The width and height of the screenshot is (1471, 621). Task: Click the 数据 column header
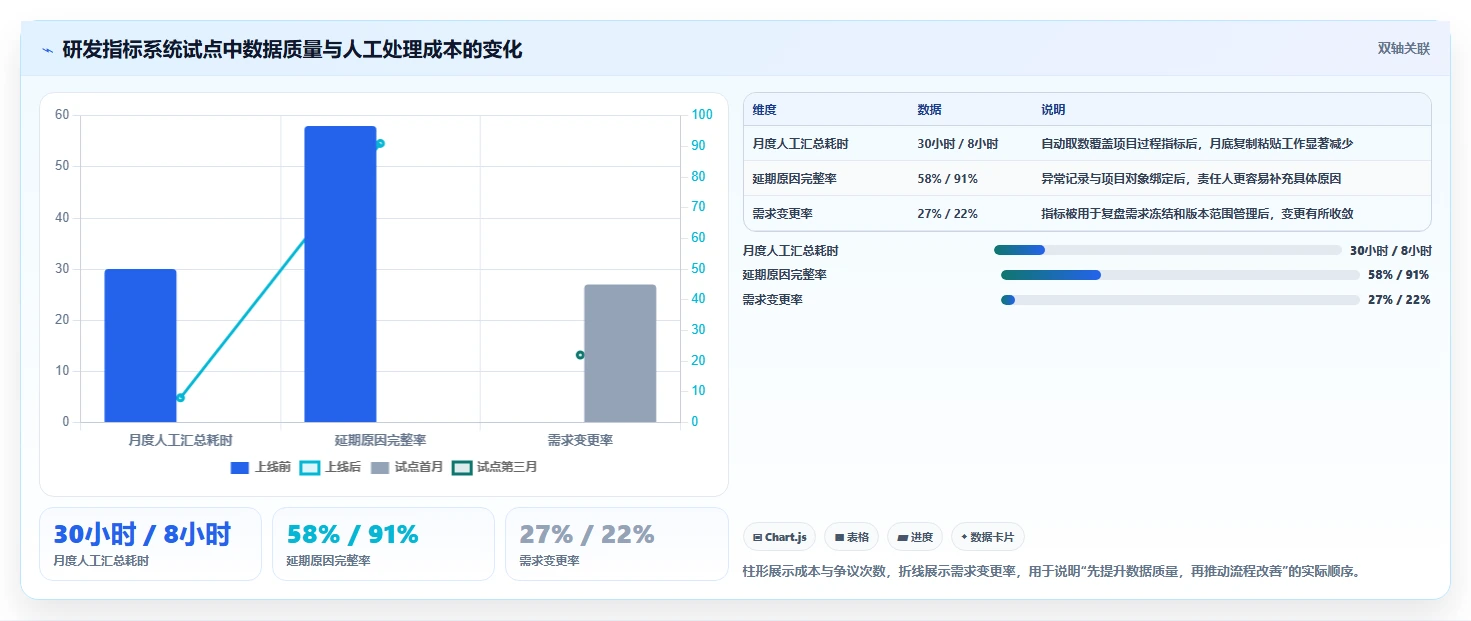coord(929,110)
